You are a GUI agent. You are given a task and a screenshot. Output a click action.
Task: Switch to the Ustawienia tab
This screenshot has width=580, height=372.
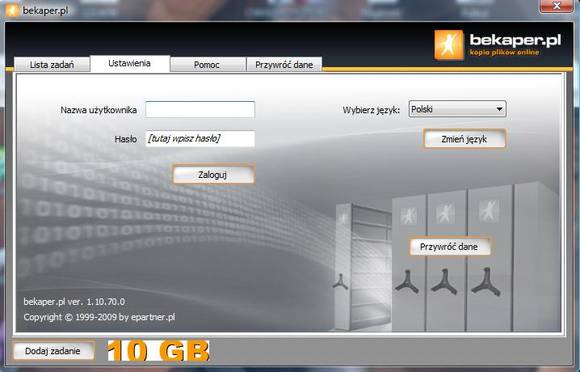click(129, 63)
